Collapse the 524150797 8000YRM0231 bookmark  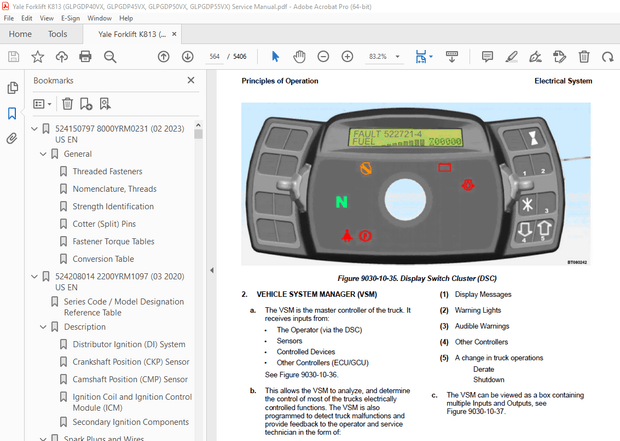click(x=34, y=129)
